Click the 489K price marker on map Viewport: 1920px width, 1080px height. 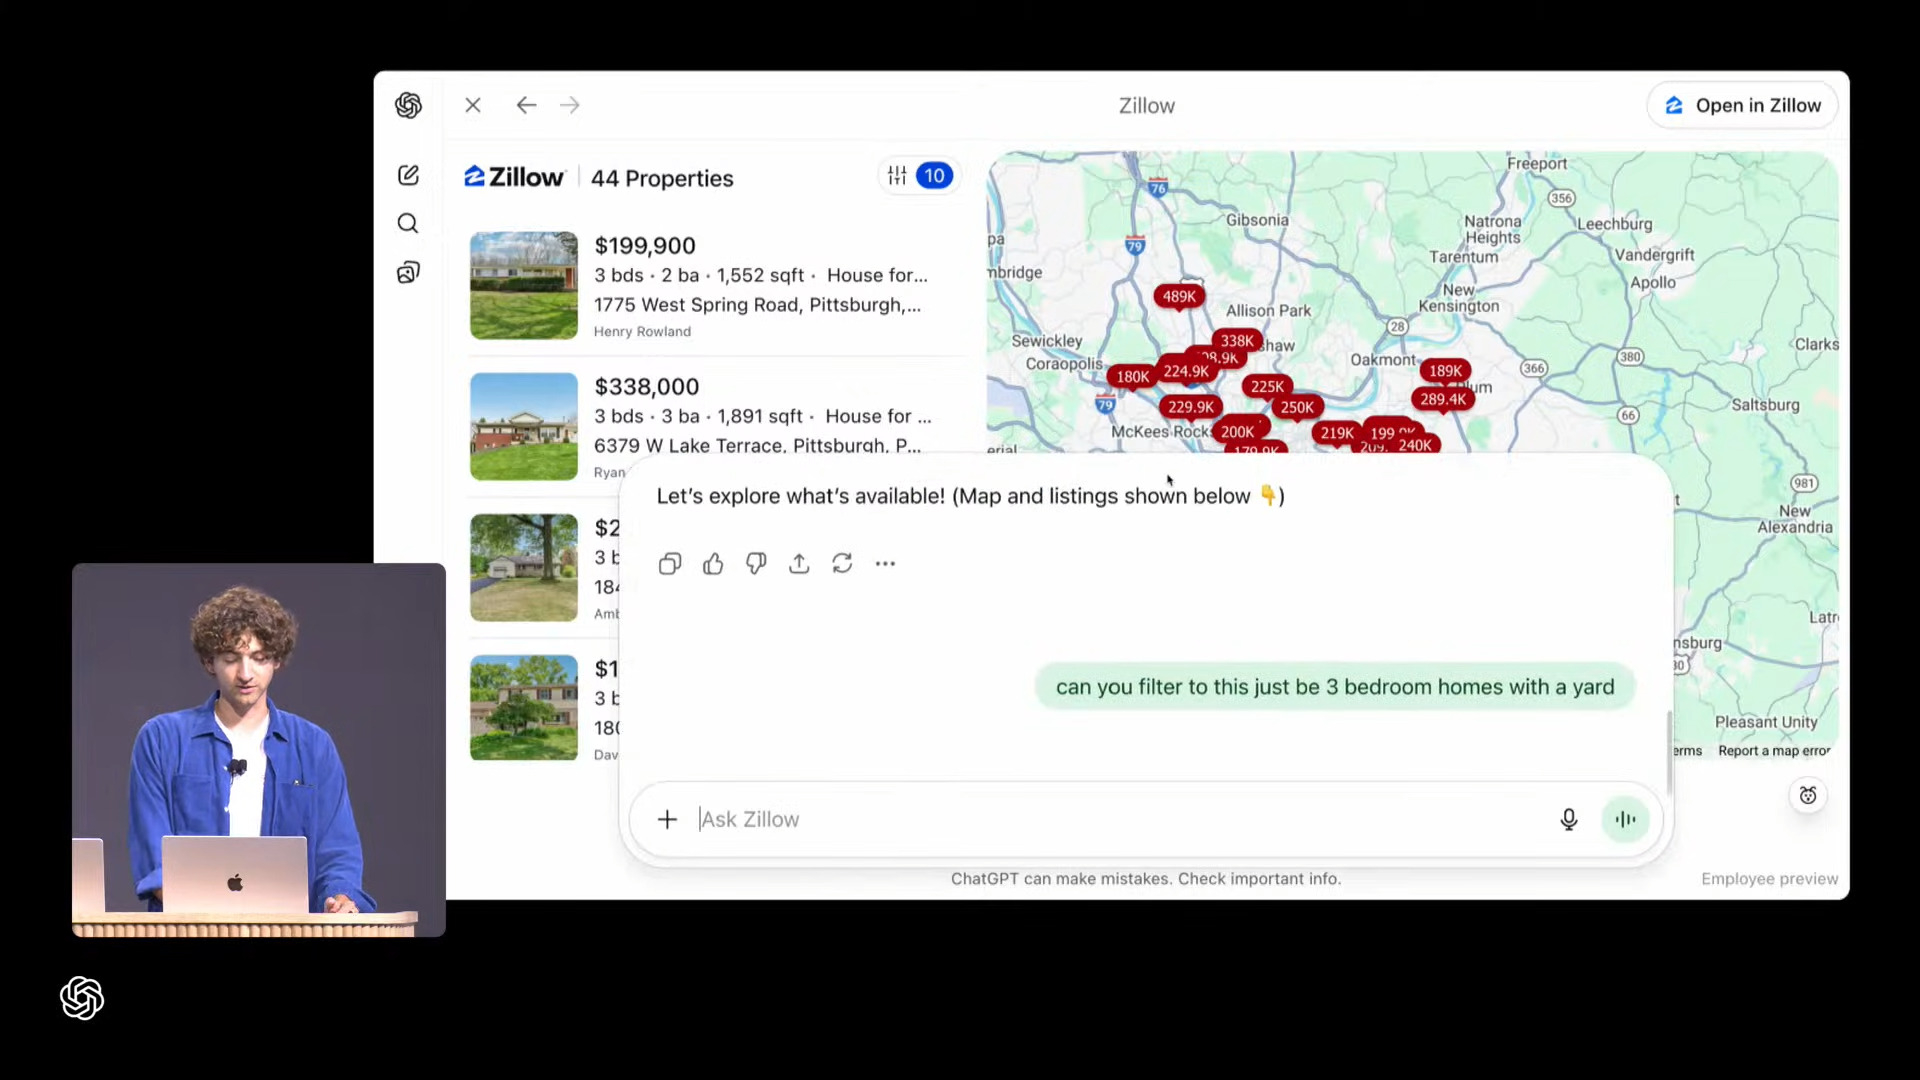[x=1179, y=296]
